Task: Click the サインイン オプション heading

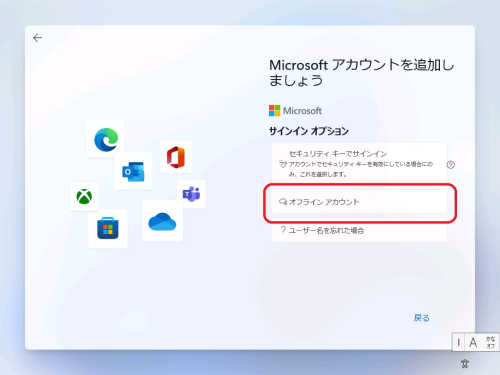Action: 309,131
